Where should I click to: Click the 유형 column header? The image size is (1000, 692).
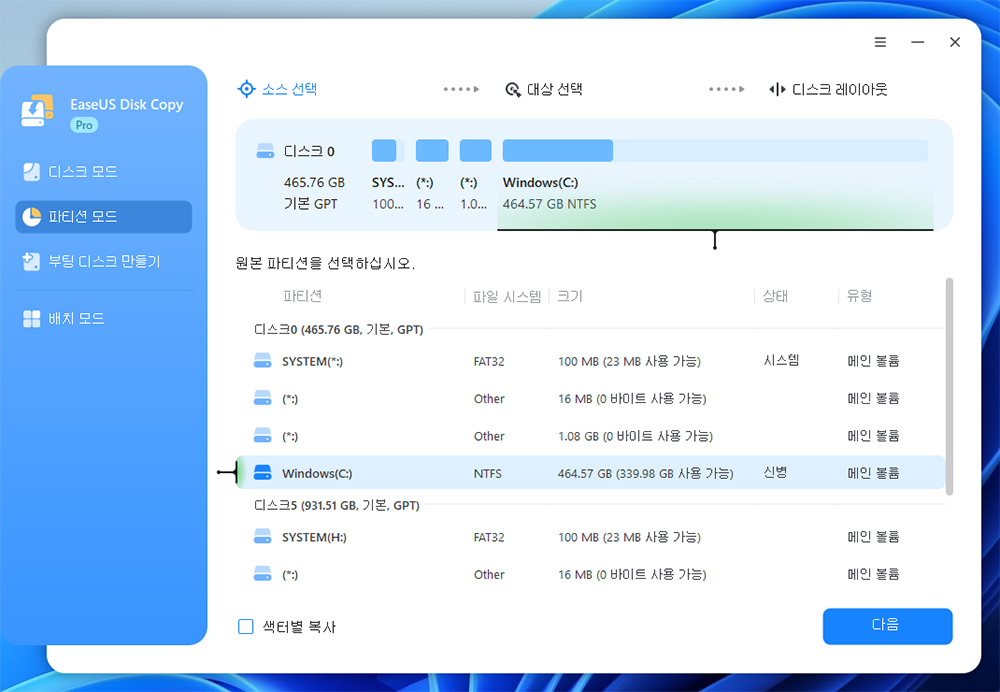(859, 296)
